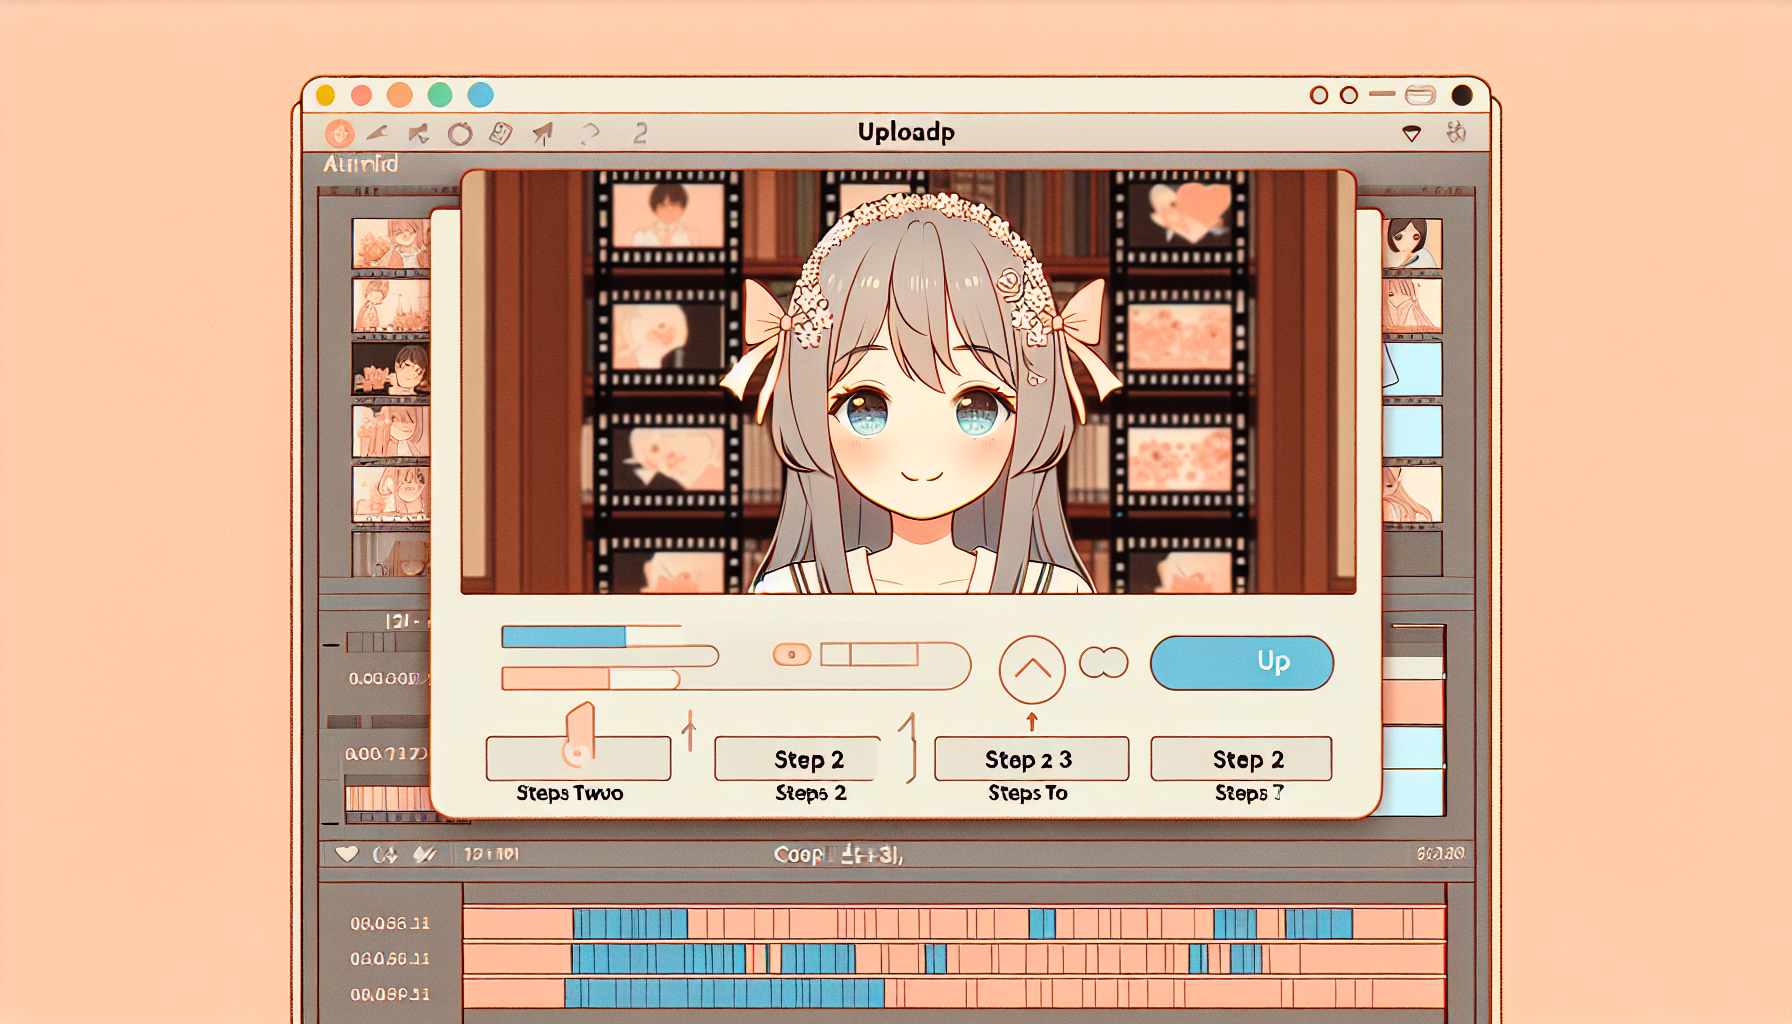Select the upward arrow pointer tool
The width and height of the screenshot is (1792, 1024).
[x=541, y=132]
